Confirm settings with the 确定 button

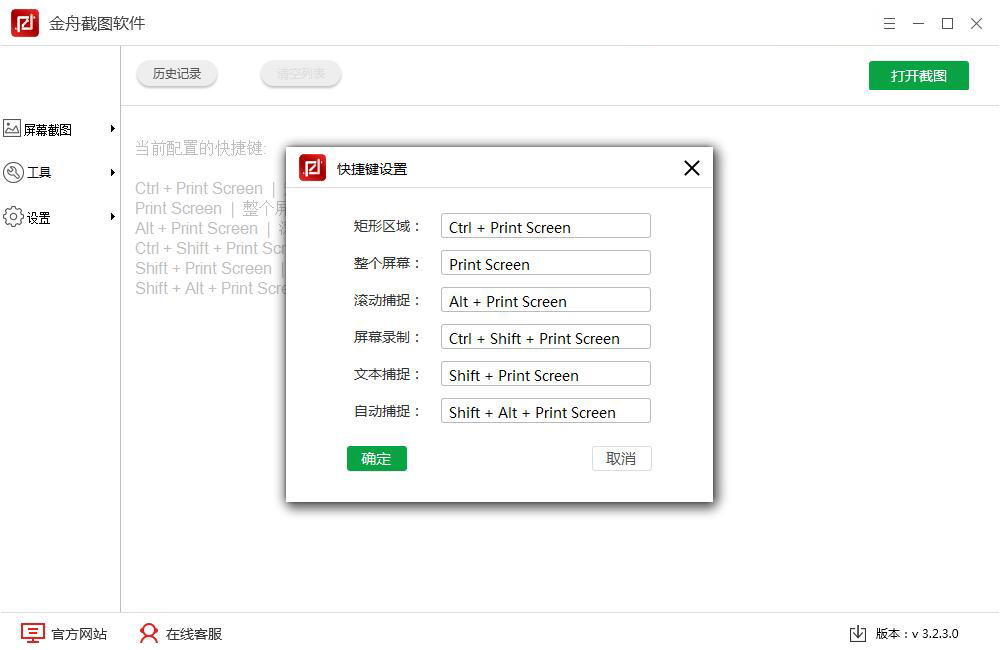coord(377,458)
